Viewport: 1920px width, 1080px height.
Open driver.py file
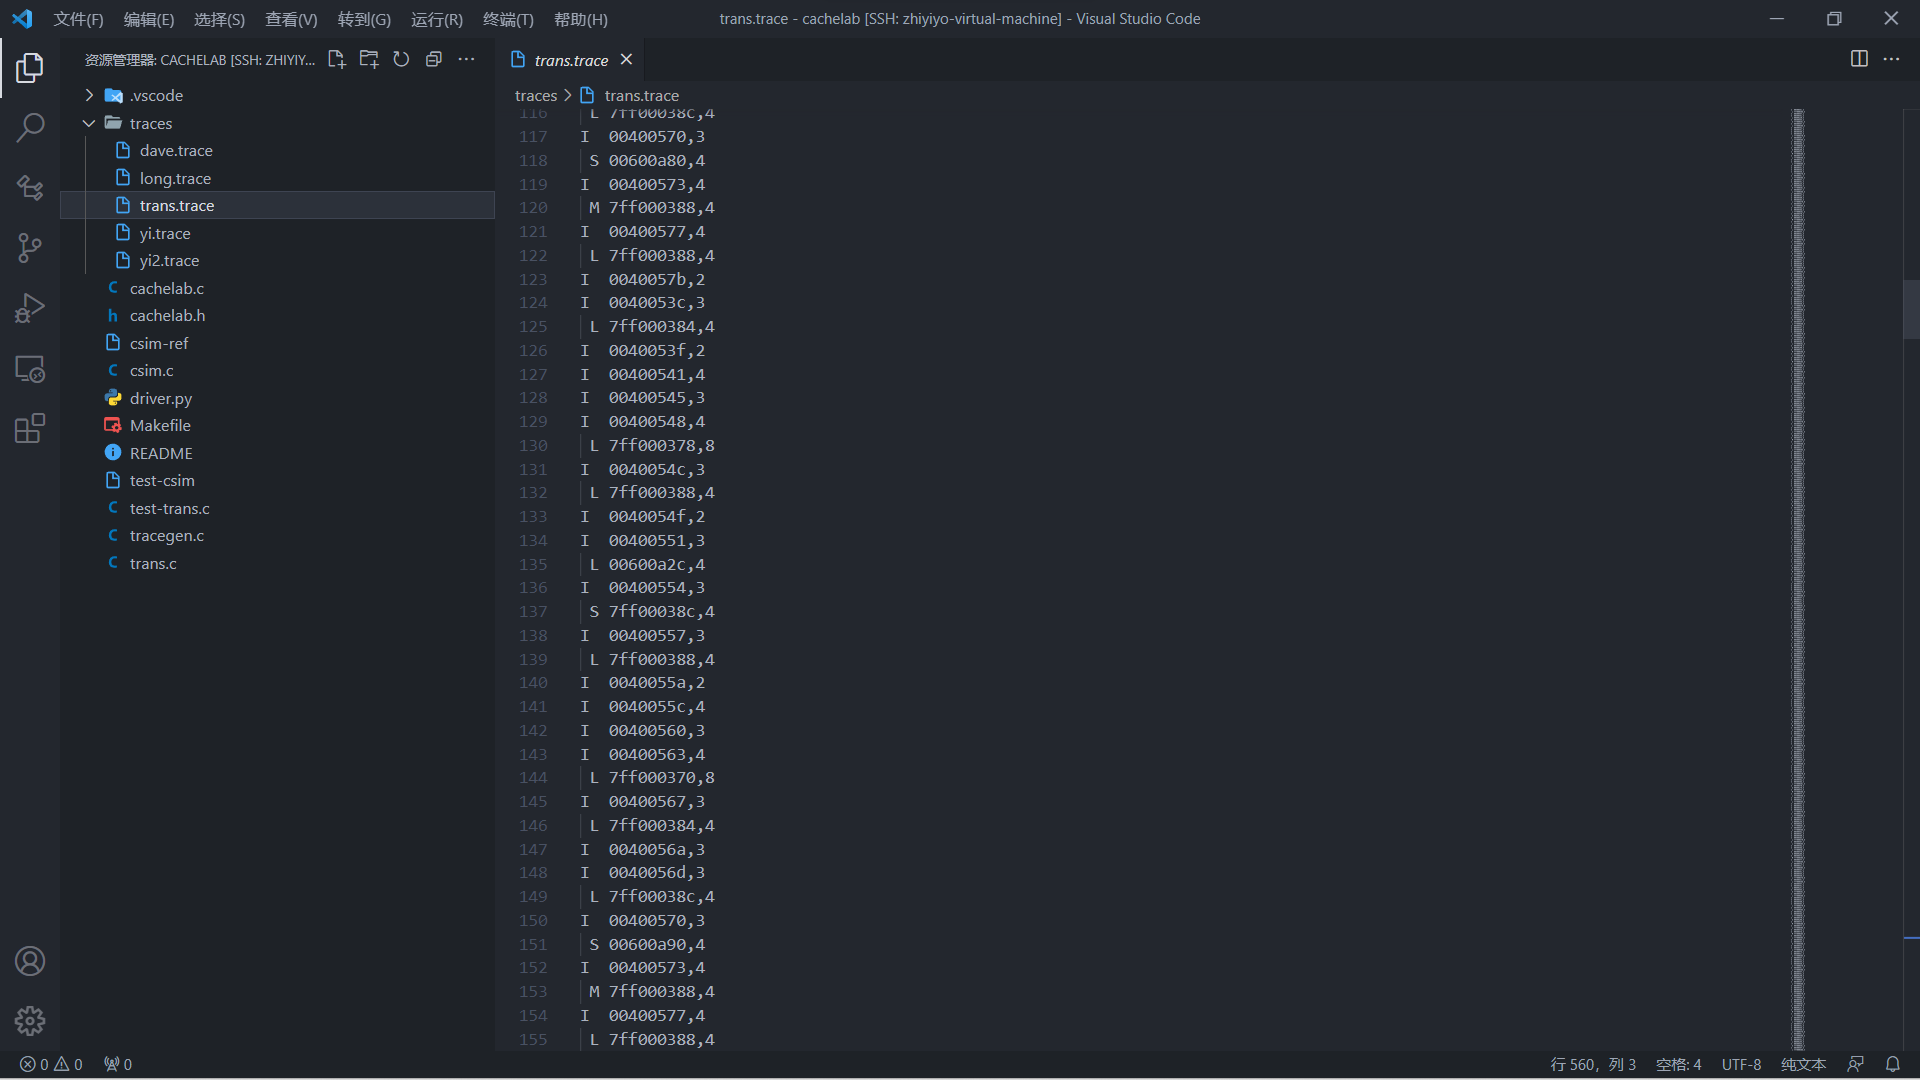click(x=277, y=398)
